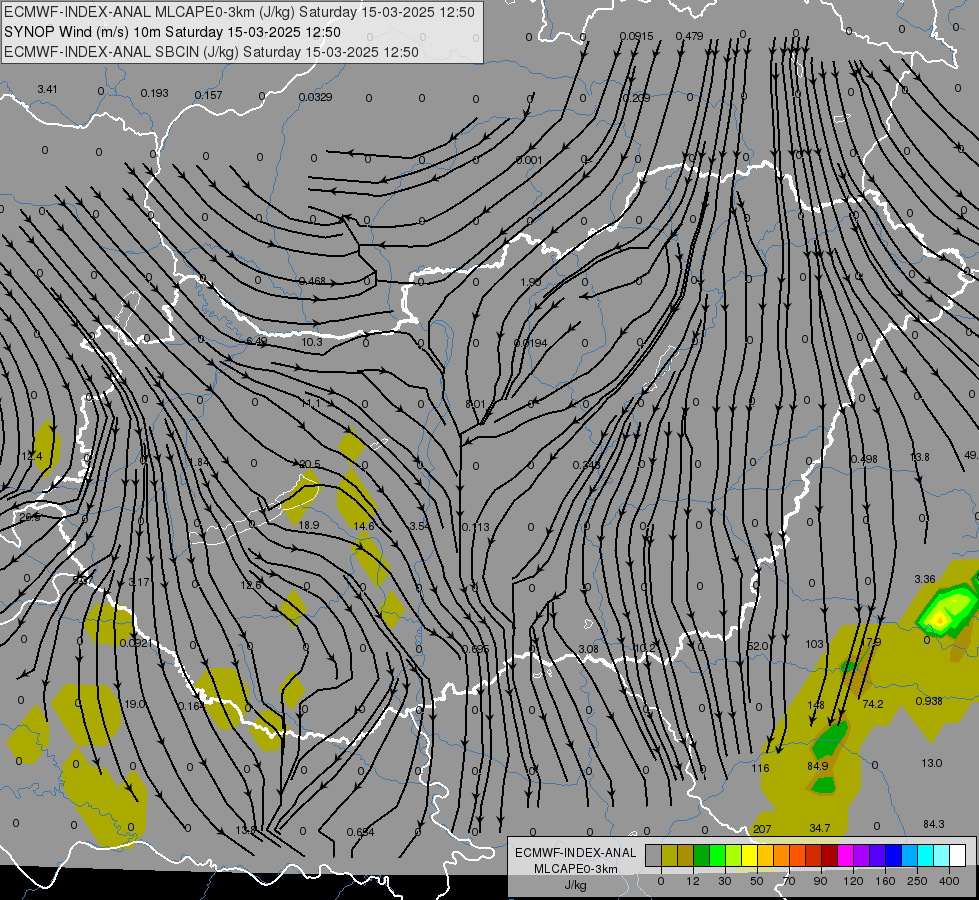
Task: Choose the white legend swatch
Action: [958, 855]
